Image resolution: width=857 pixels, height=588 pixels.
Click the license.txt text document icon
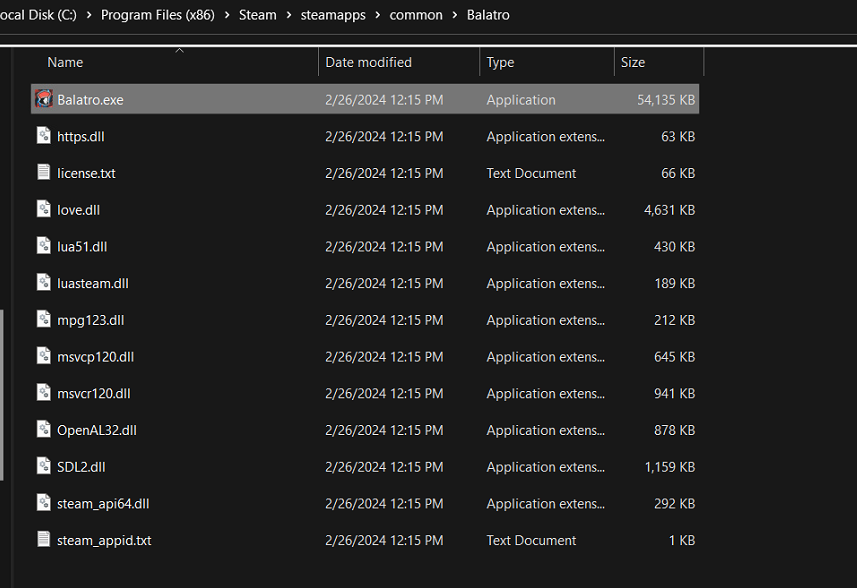pyautogui.click(x=43, y=173)
